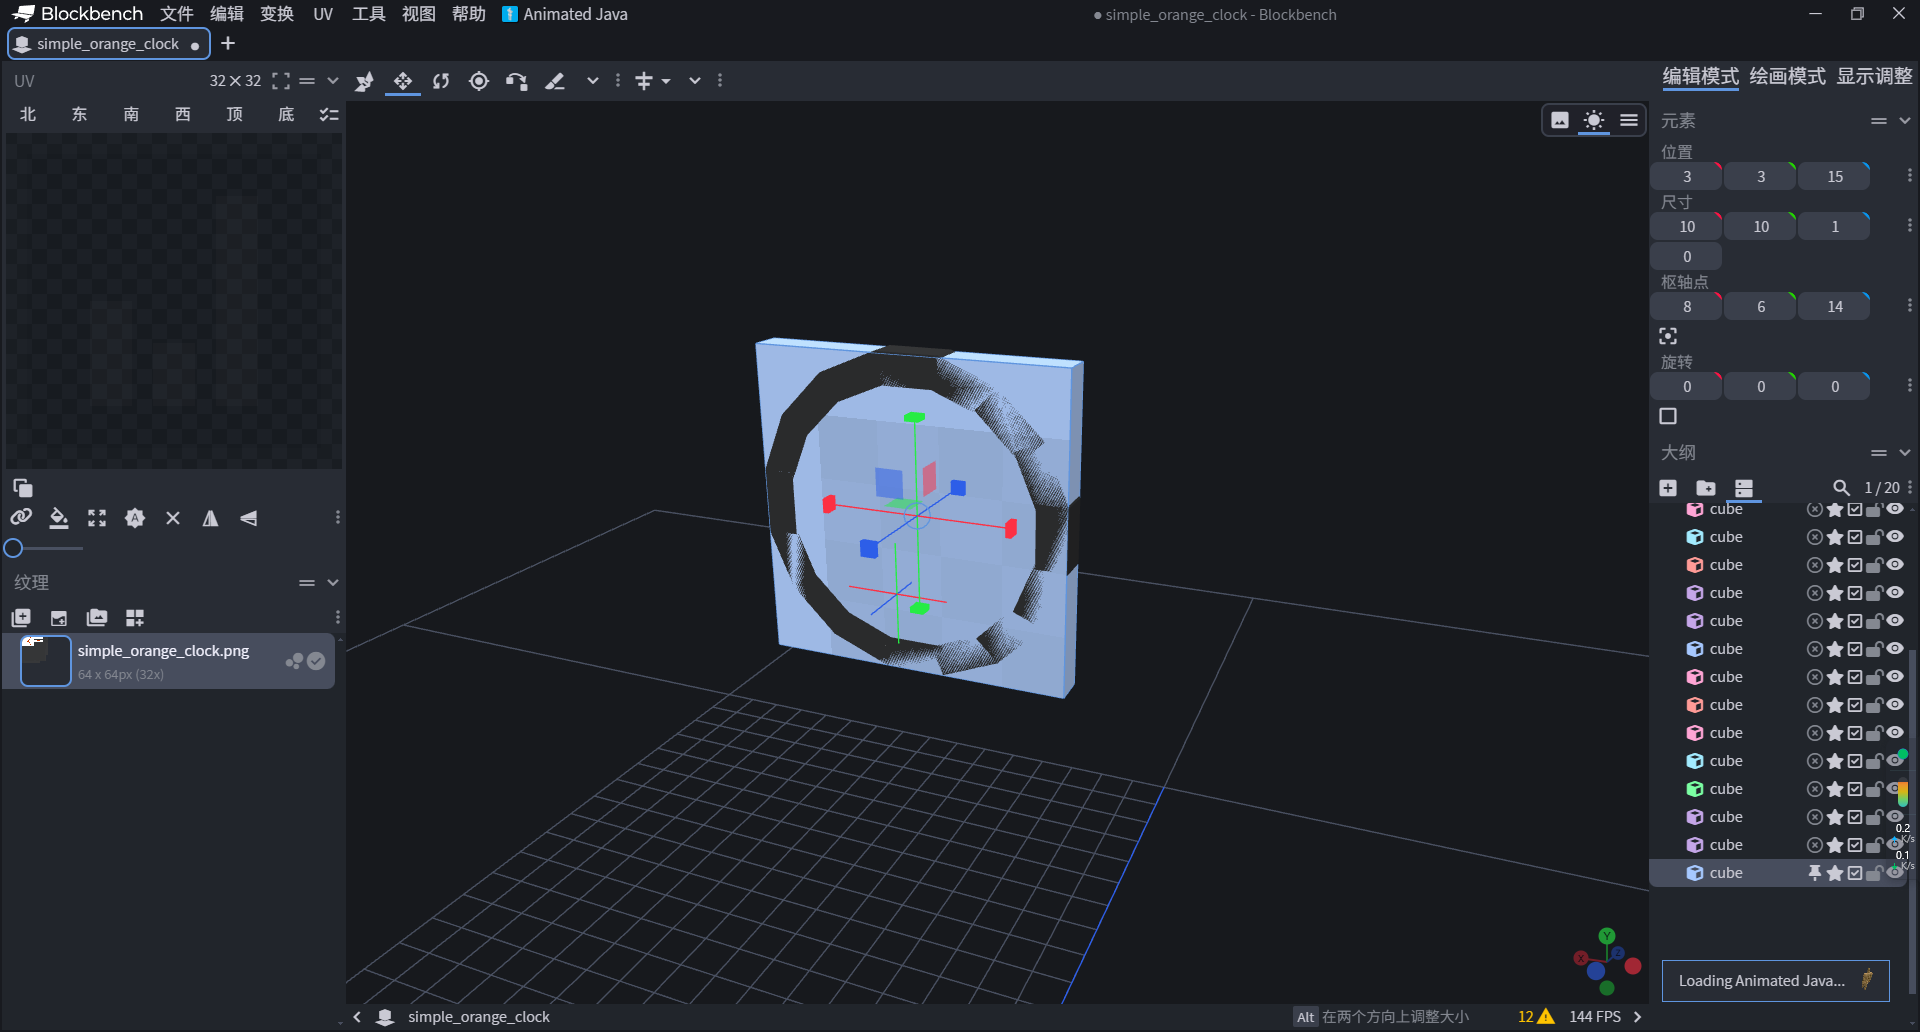
Task: Click the center transform pivot icon
Action: click(644, 81)
